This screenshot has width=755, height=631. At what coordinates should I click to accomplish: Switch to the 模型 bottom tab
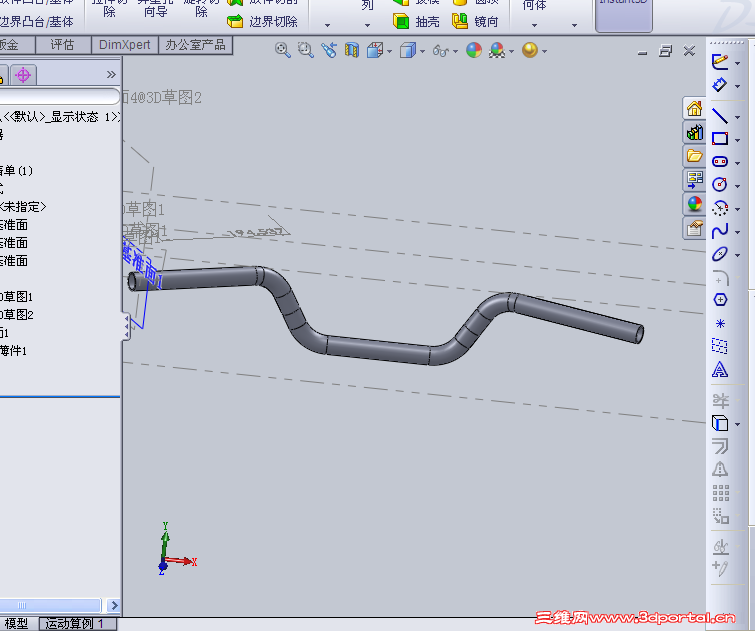tap(16, 624)
